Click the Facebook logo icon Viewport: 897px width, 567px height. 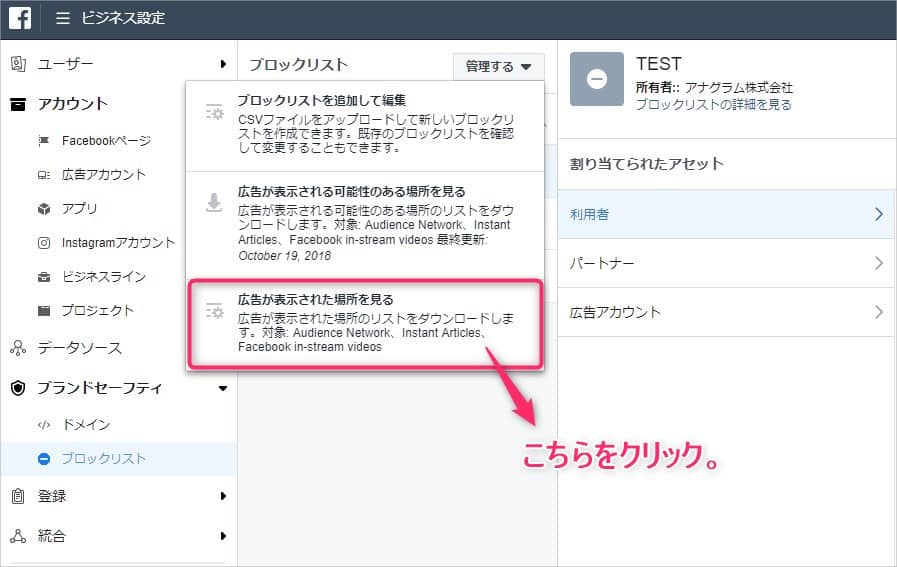[x=19, y=18]
